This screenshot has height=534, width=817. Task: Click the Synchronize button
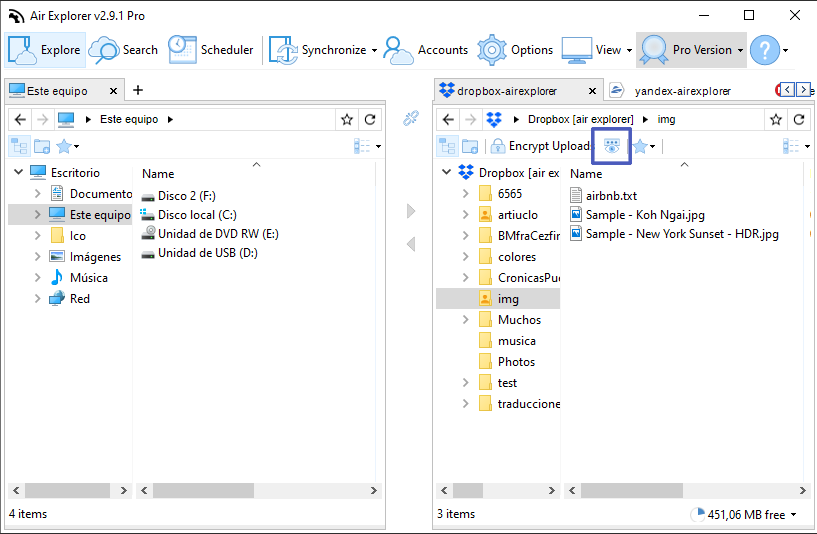317,50
